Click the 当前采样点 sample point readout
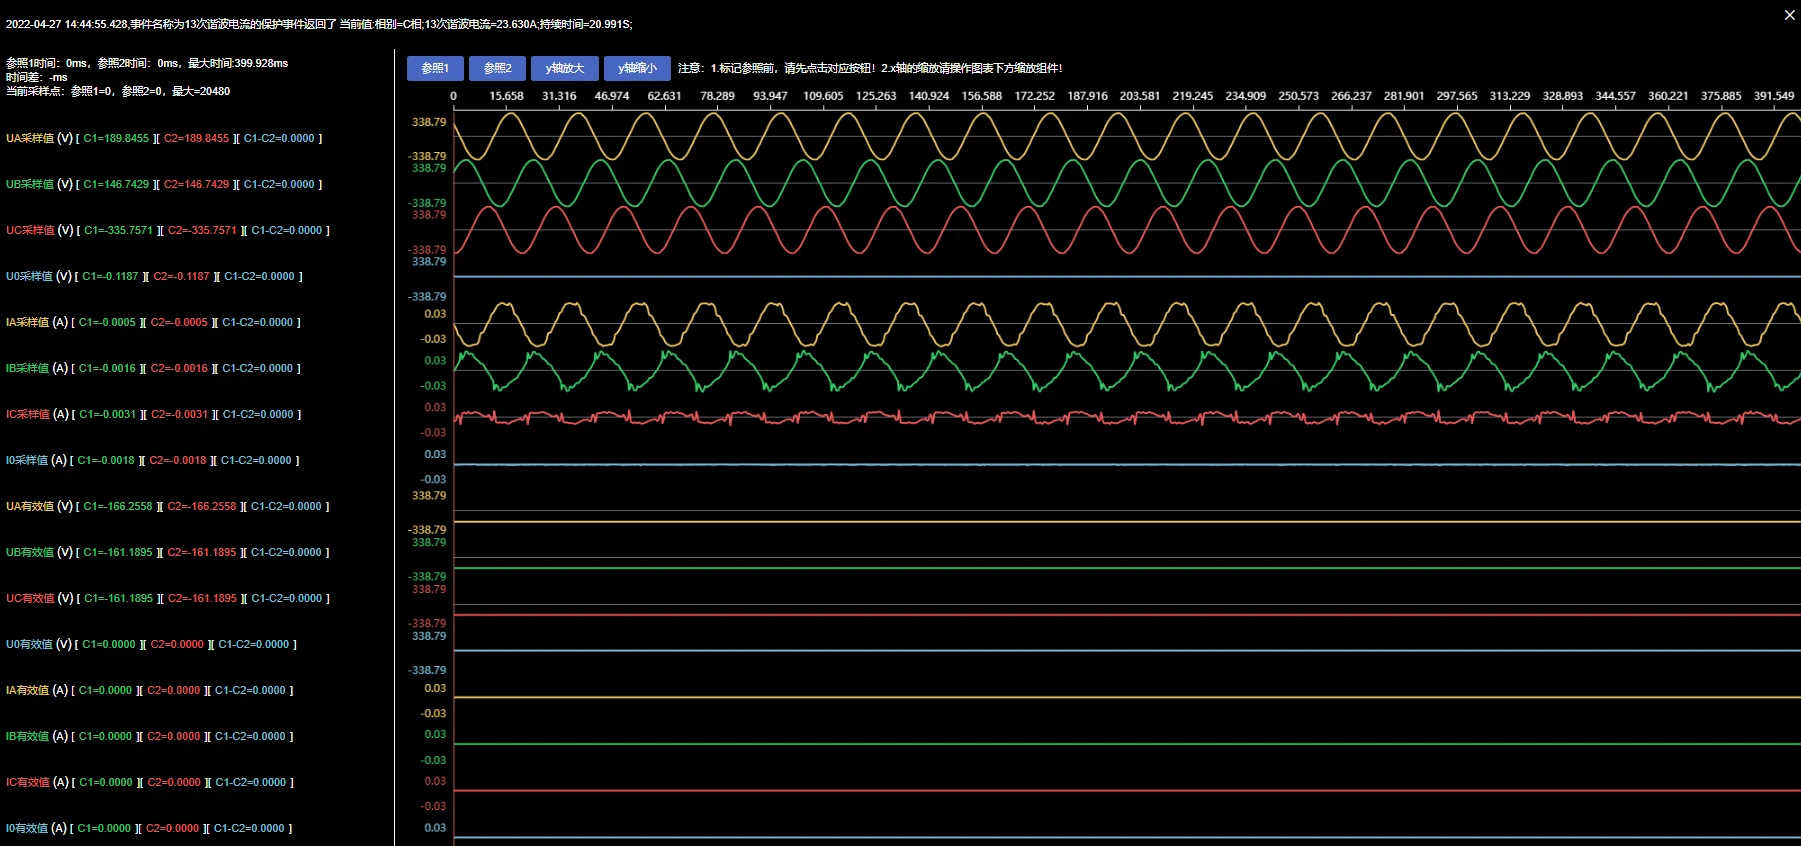The width and height of the screenshot is (1801, 846). click(118, 91)
